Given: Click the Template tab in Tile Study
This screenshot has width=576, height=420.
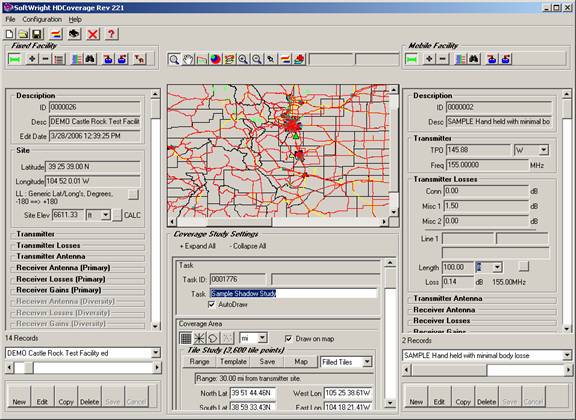Looking at the screenshot, I should [233, 362].
